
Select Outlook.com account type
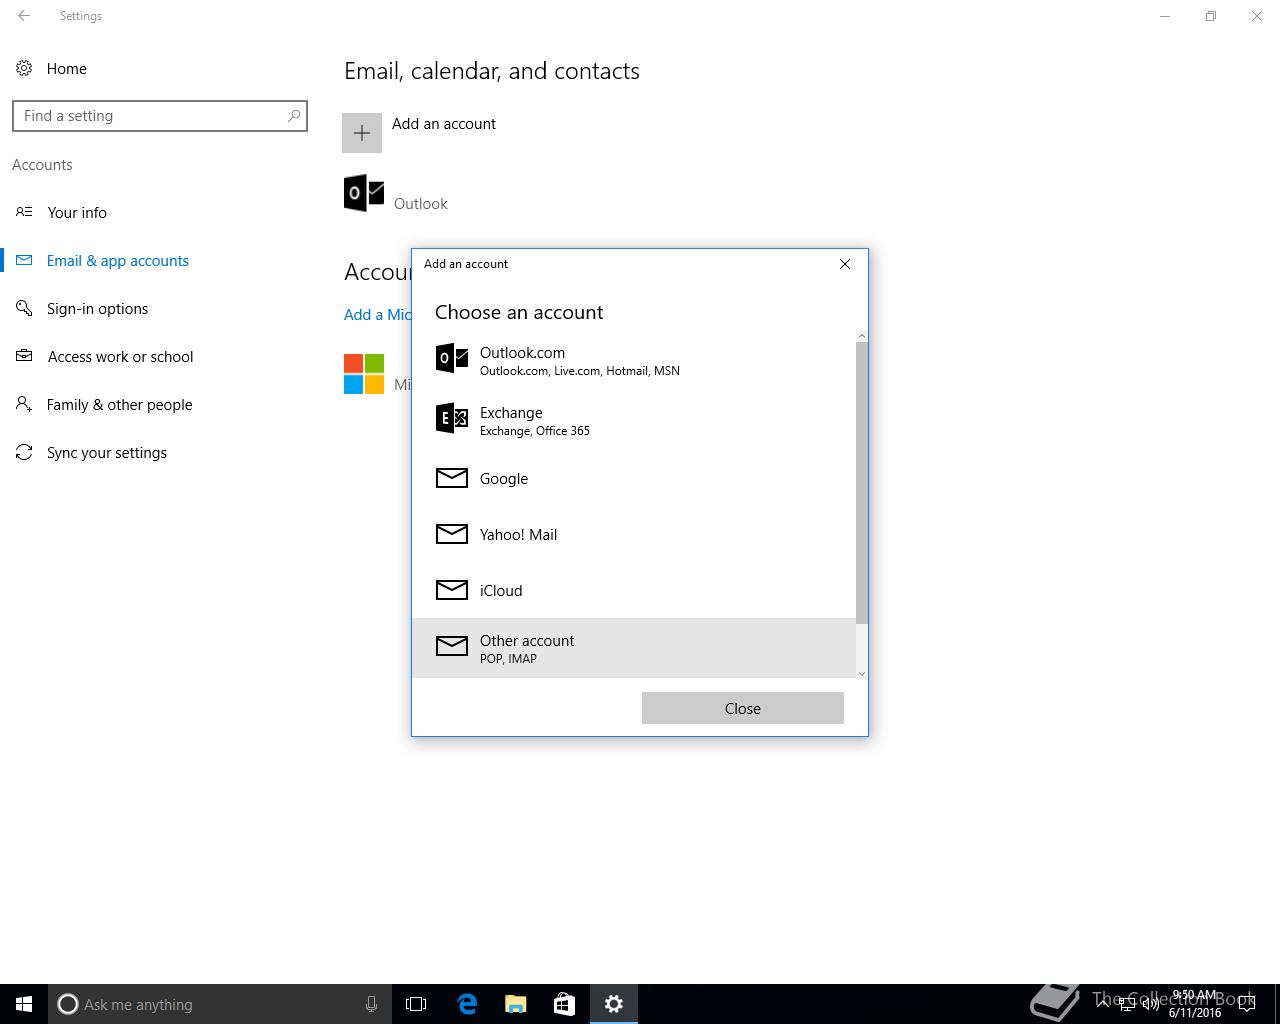[x=634, y=360]
